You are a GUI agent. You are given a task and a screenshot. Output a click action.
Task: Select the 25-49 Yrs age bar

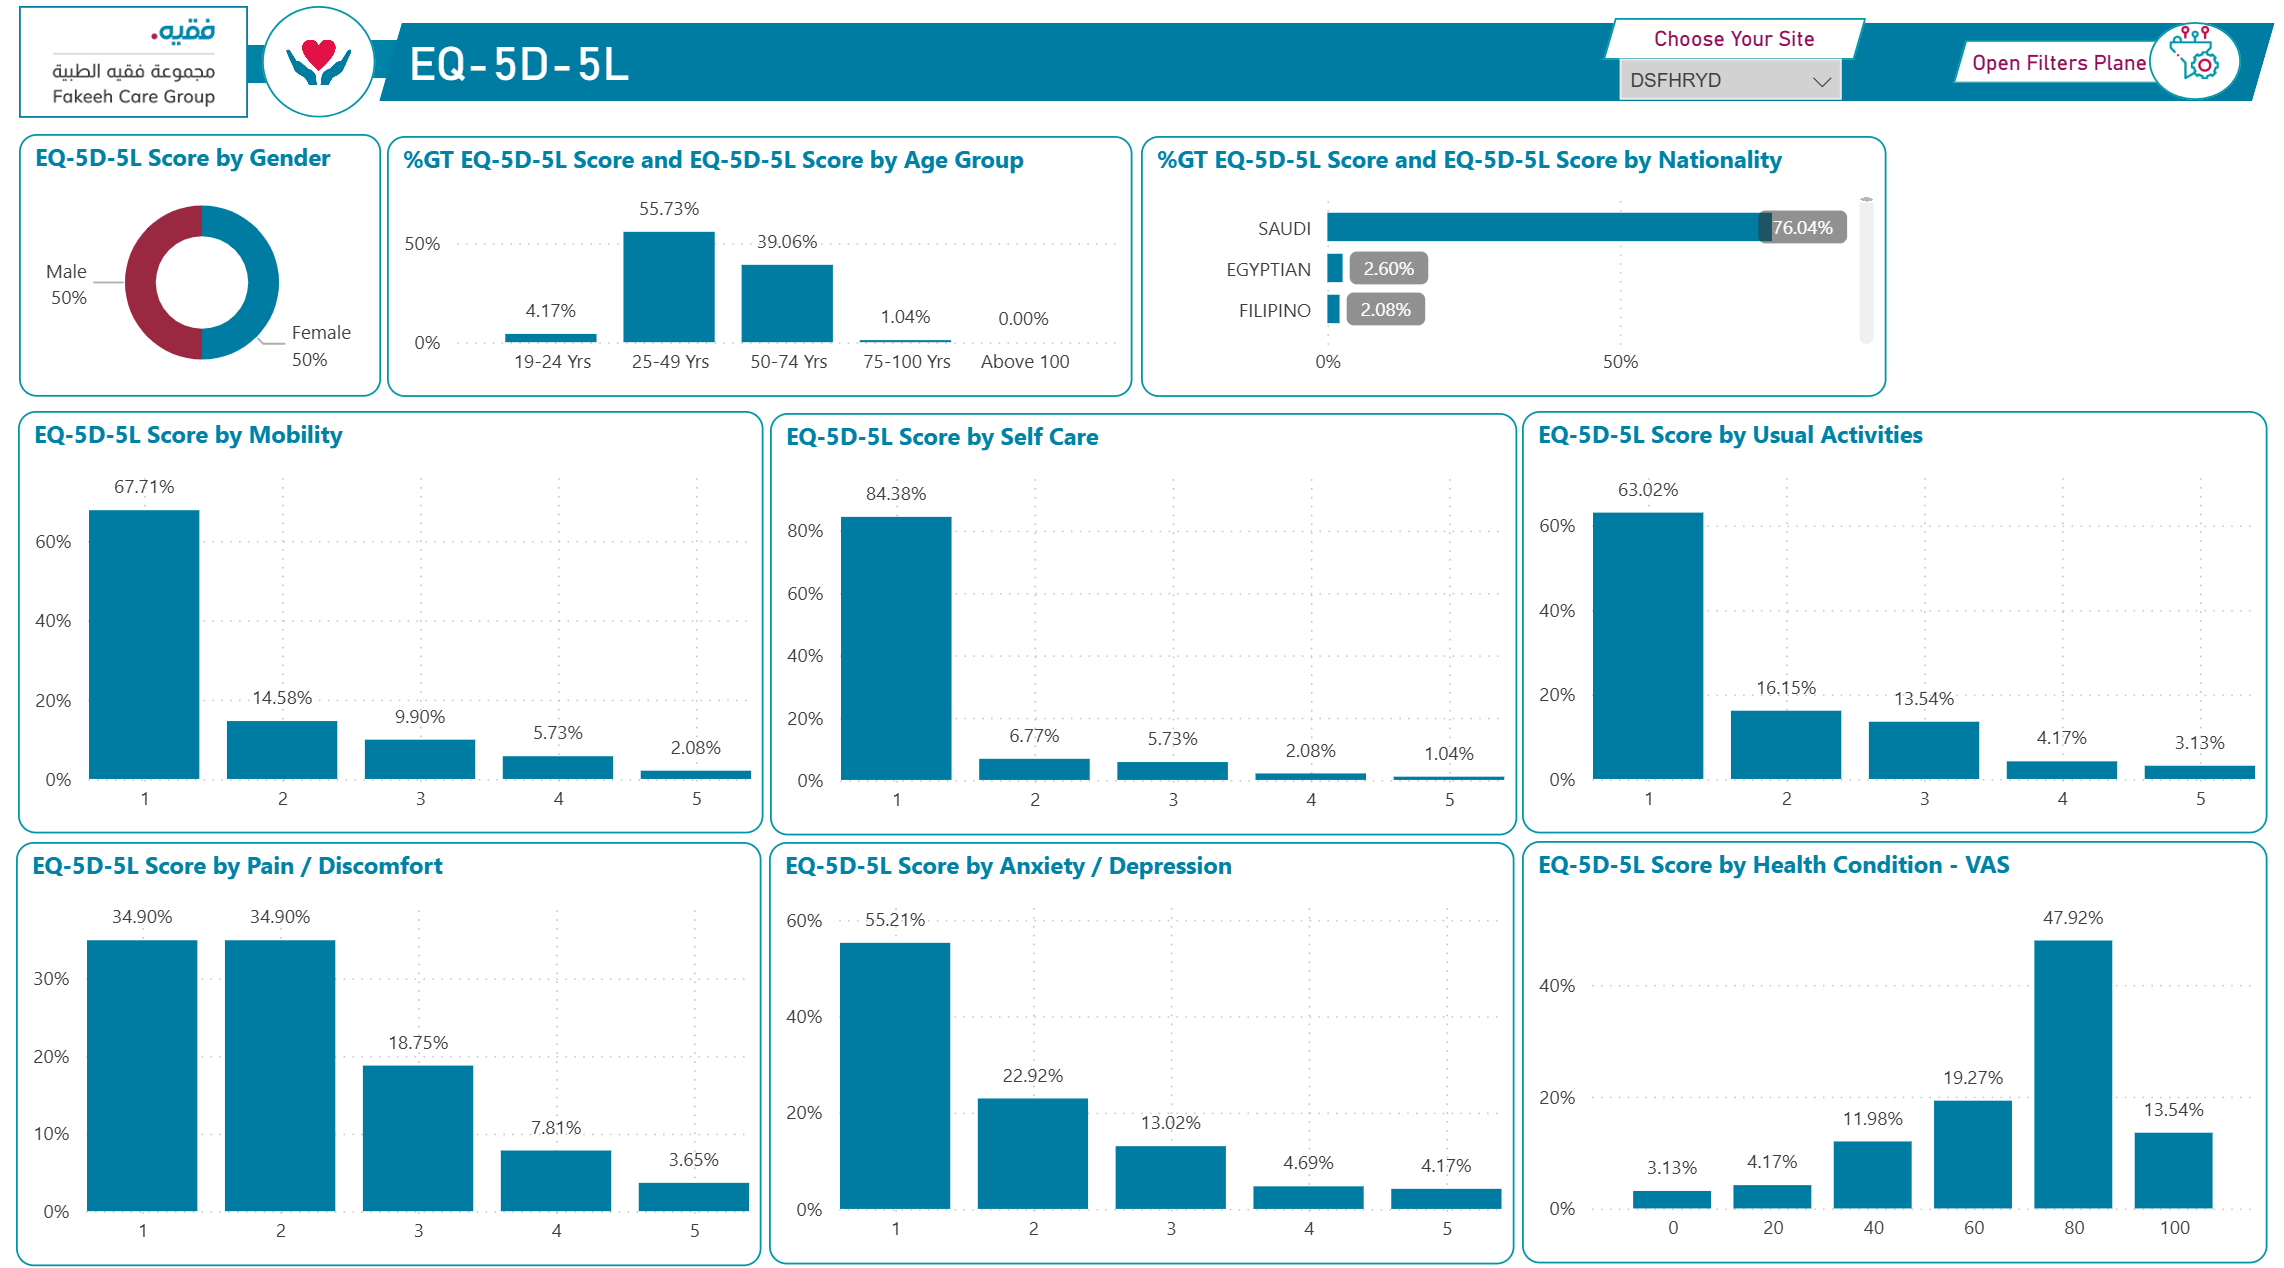point(669,287)
